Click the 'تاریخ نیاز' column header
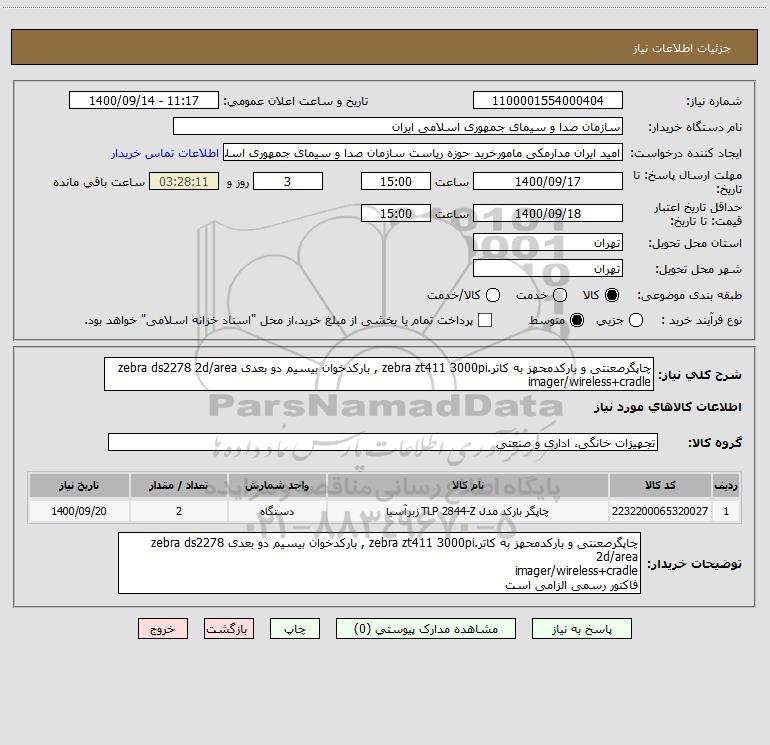Image resolution: width=770 pixels, height=745 pixels. [79, 485]
